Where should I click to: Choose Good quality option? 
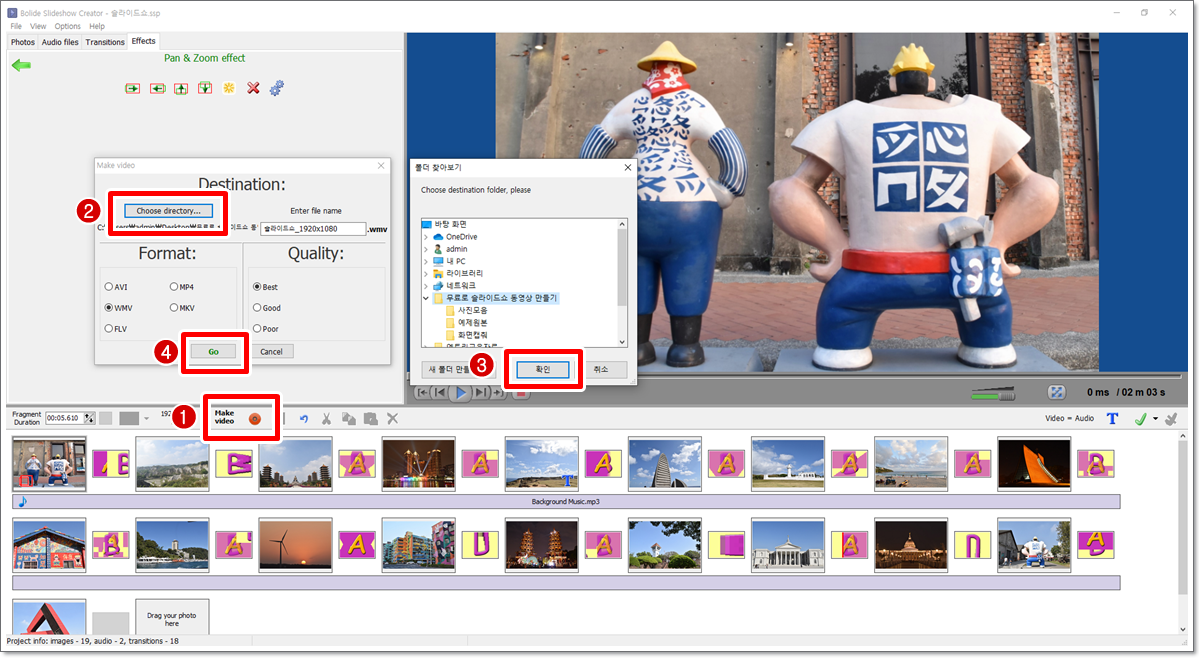pos(257,308)
